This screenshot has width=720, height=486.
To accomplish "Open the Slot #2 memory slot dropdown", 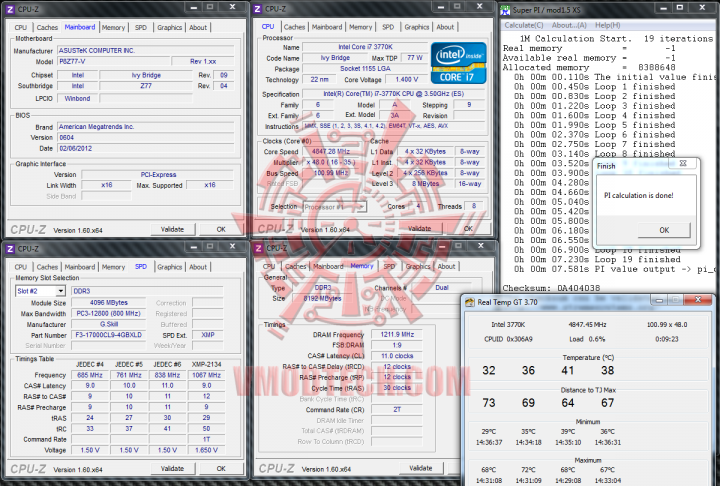I will [x=61, y=291].
